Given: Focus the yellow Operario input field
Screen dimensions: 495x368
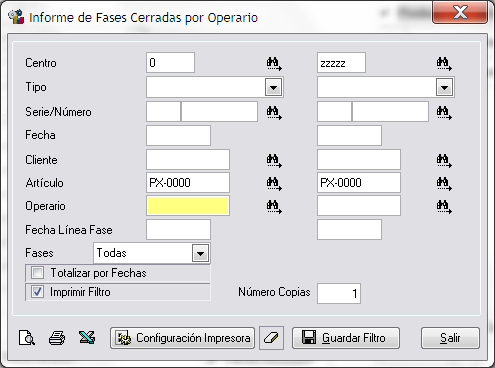Looking at the screenshot, I should pos(188,206).
